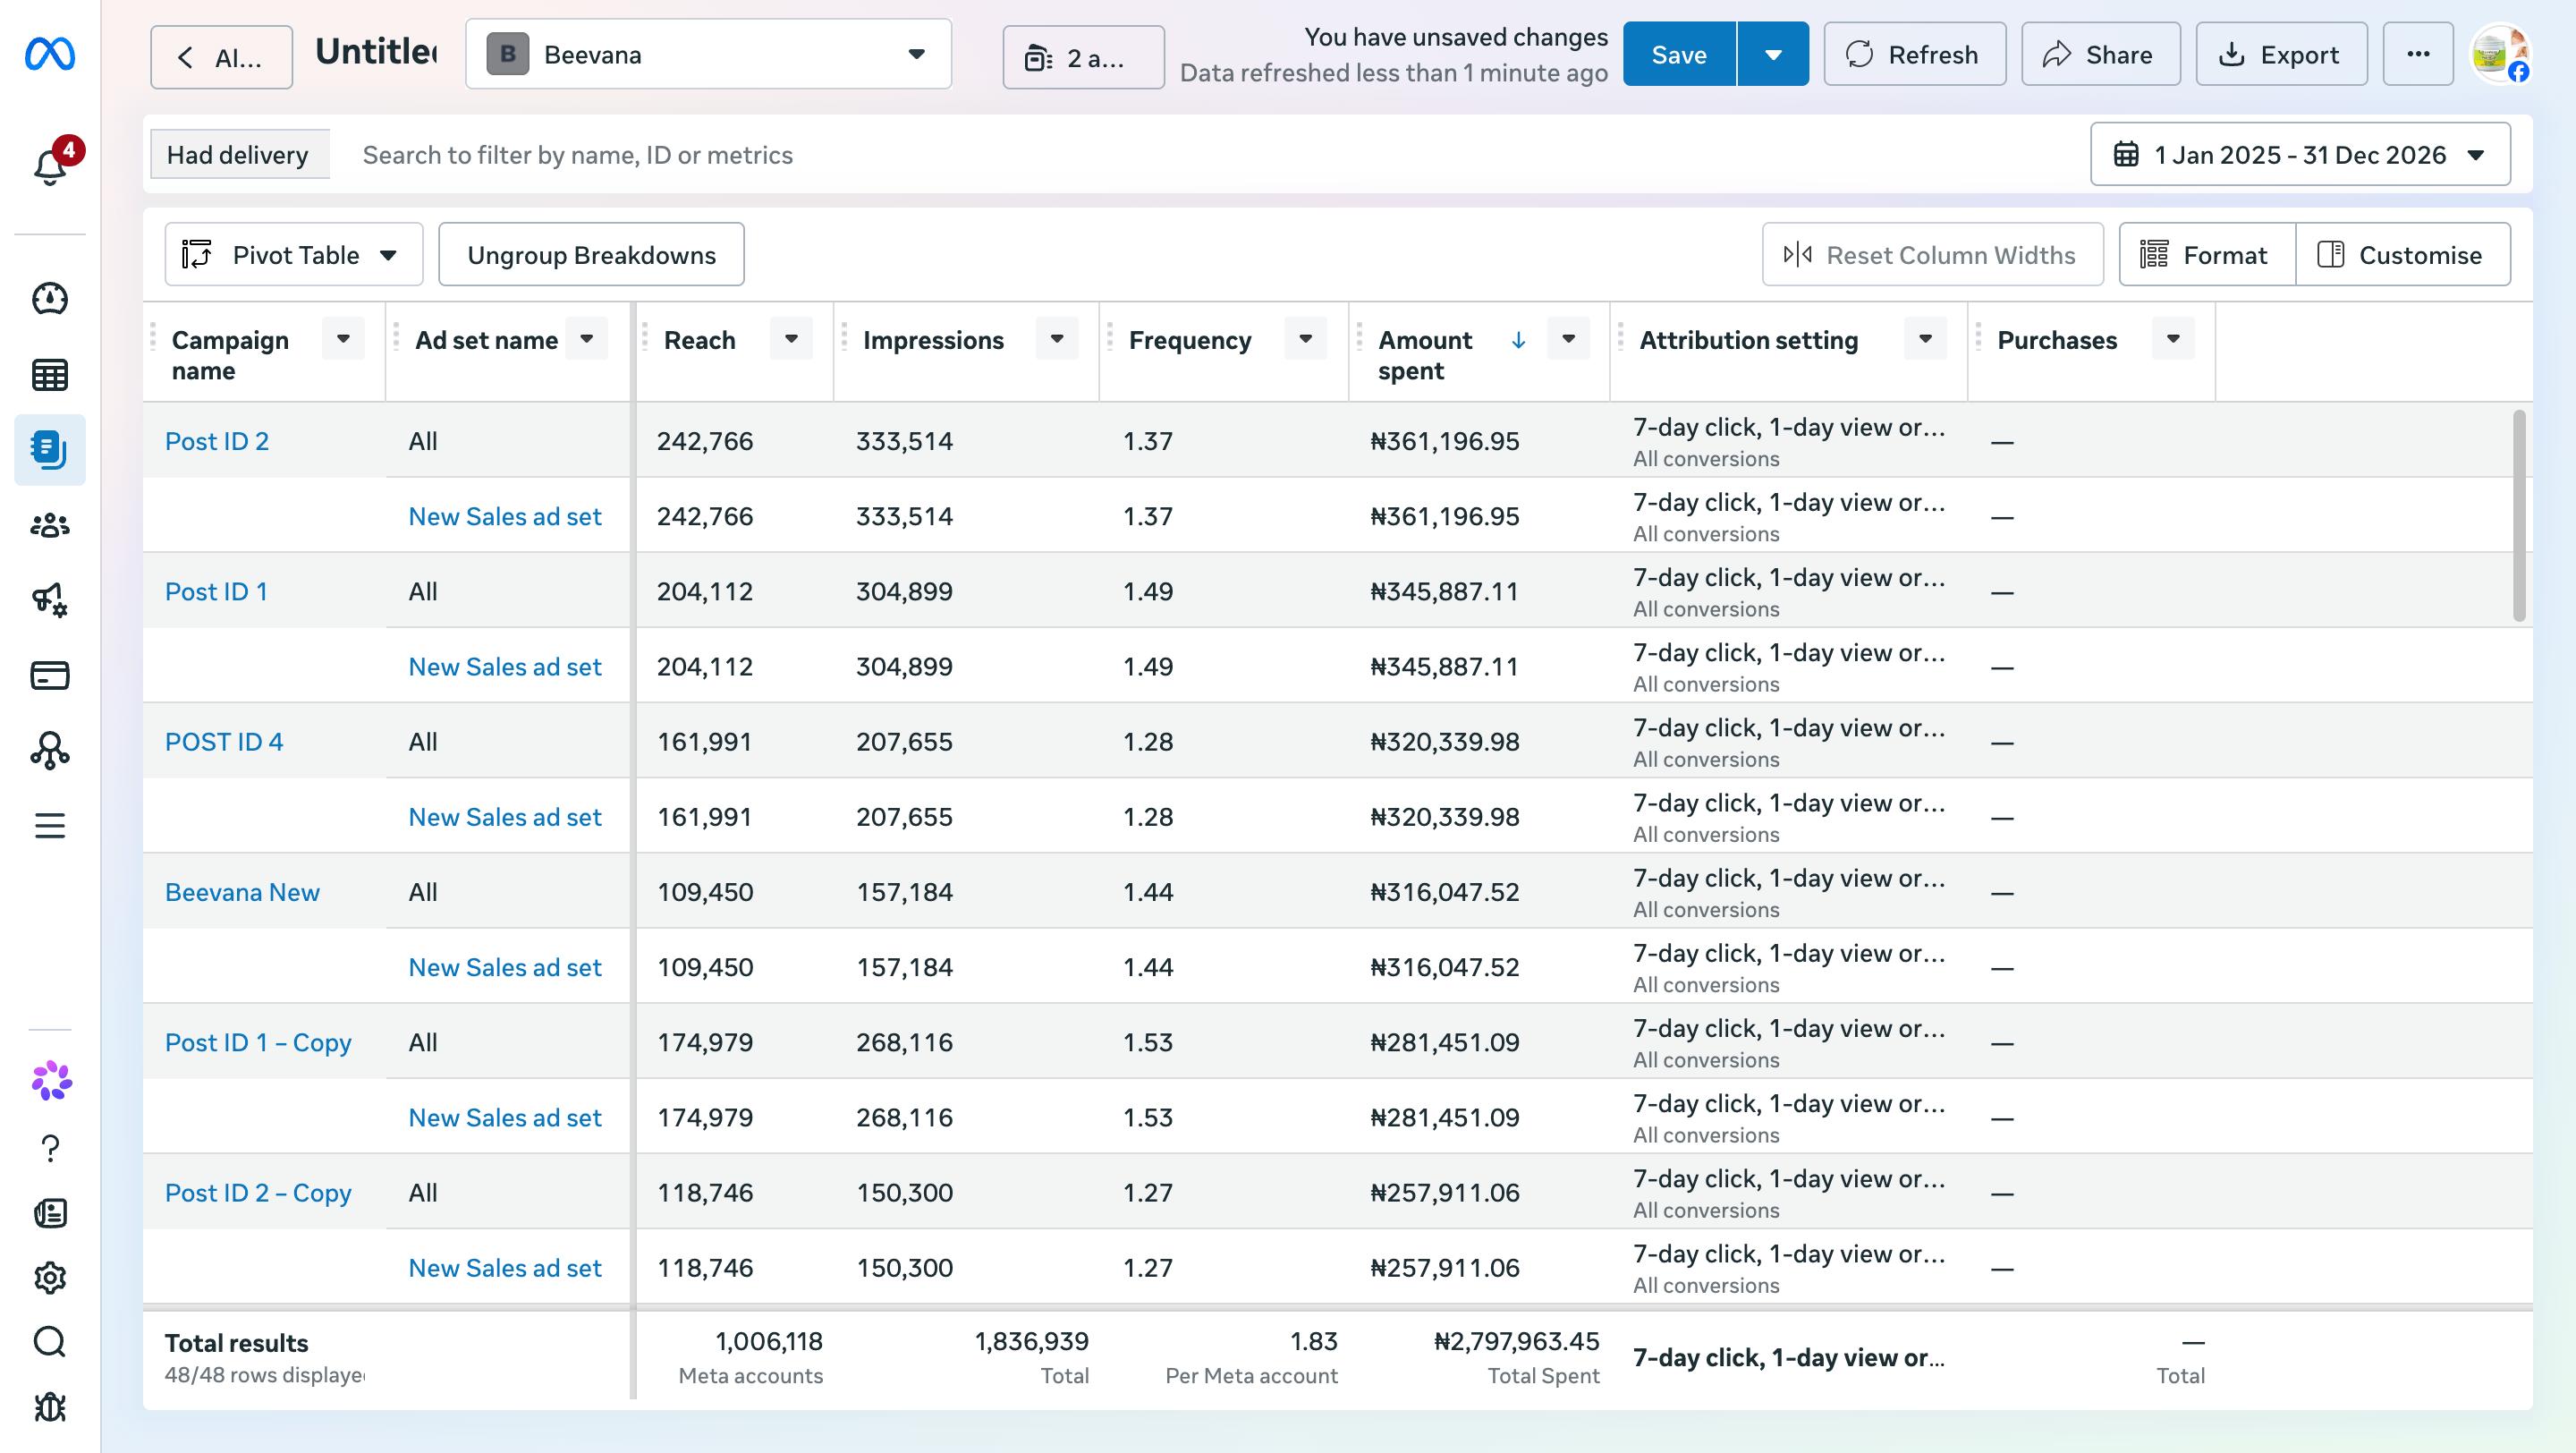Go back using the arrow button
This screenshot has width=2576, height=1453.
(221, 57)
